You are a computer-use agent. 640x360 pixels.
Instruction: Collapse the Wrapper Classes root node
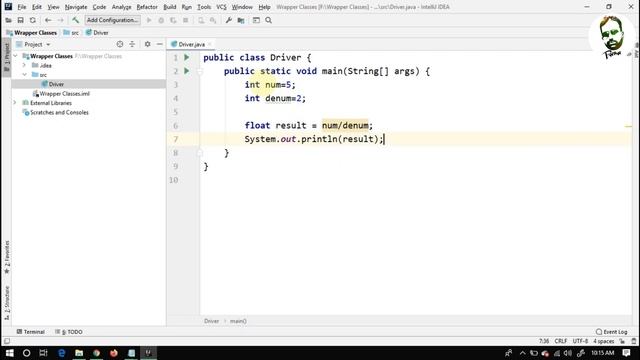point(16,56)
